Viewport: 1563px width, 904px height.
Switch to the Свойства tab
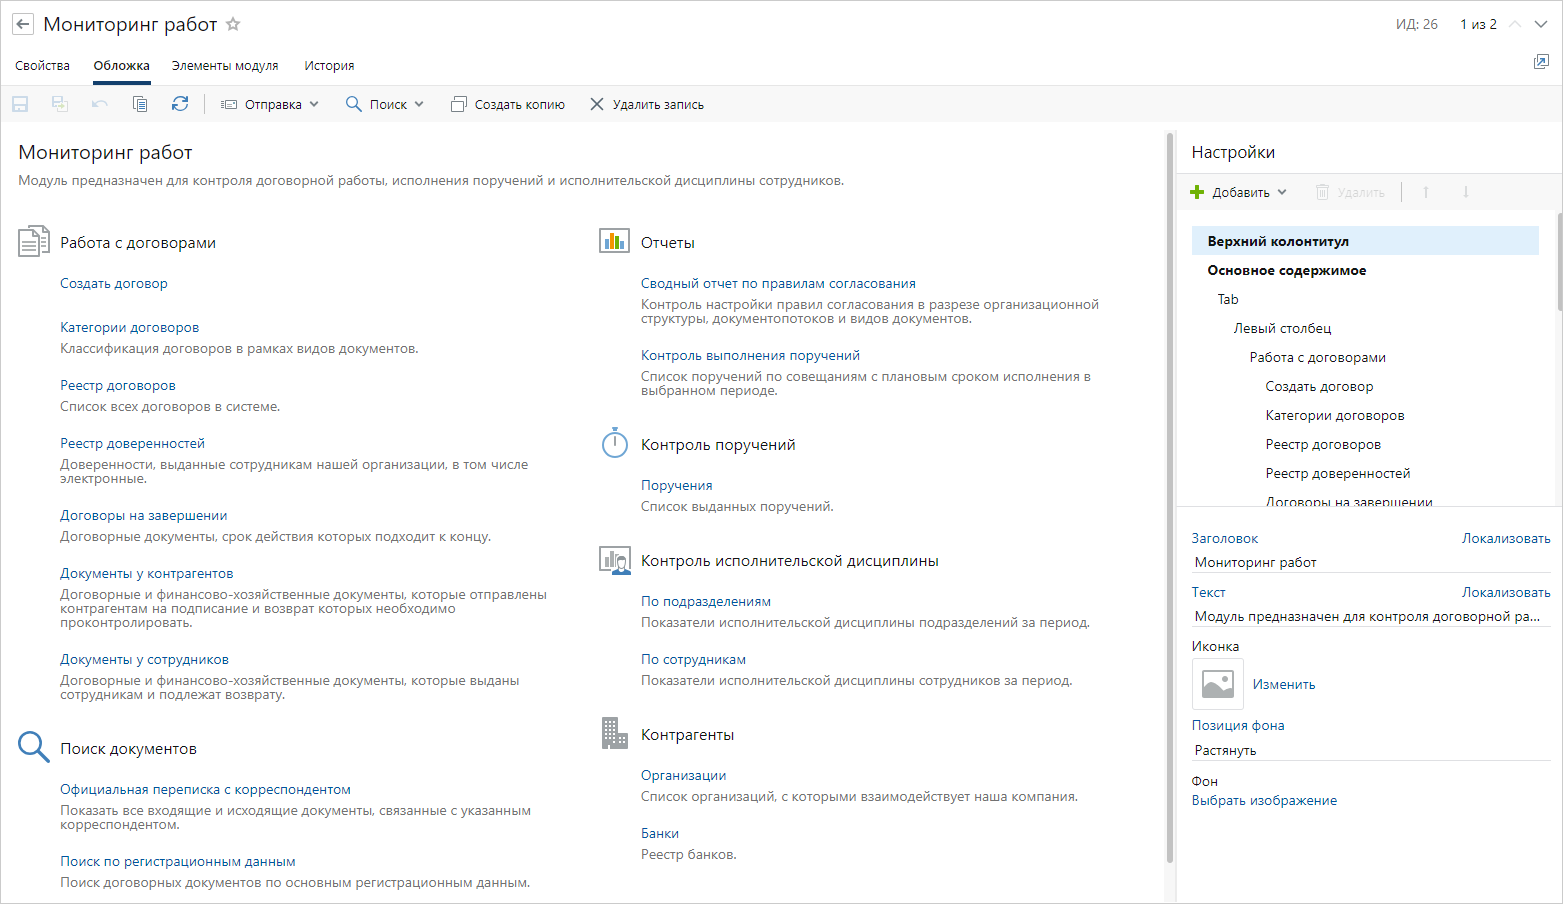pos(43,65)
